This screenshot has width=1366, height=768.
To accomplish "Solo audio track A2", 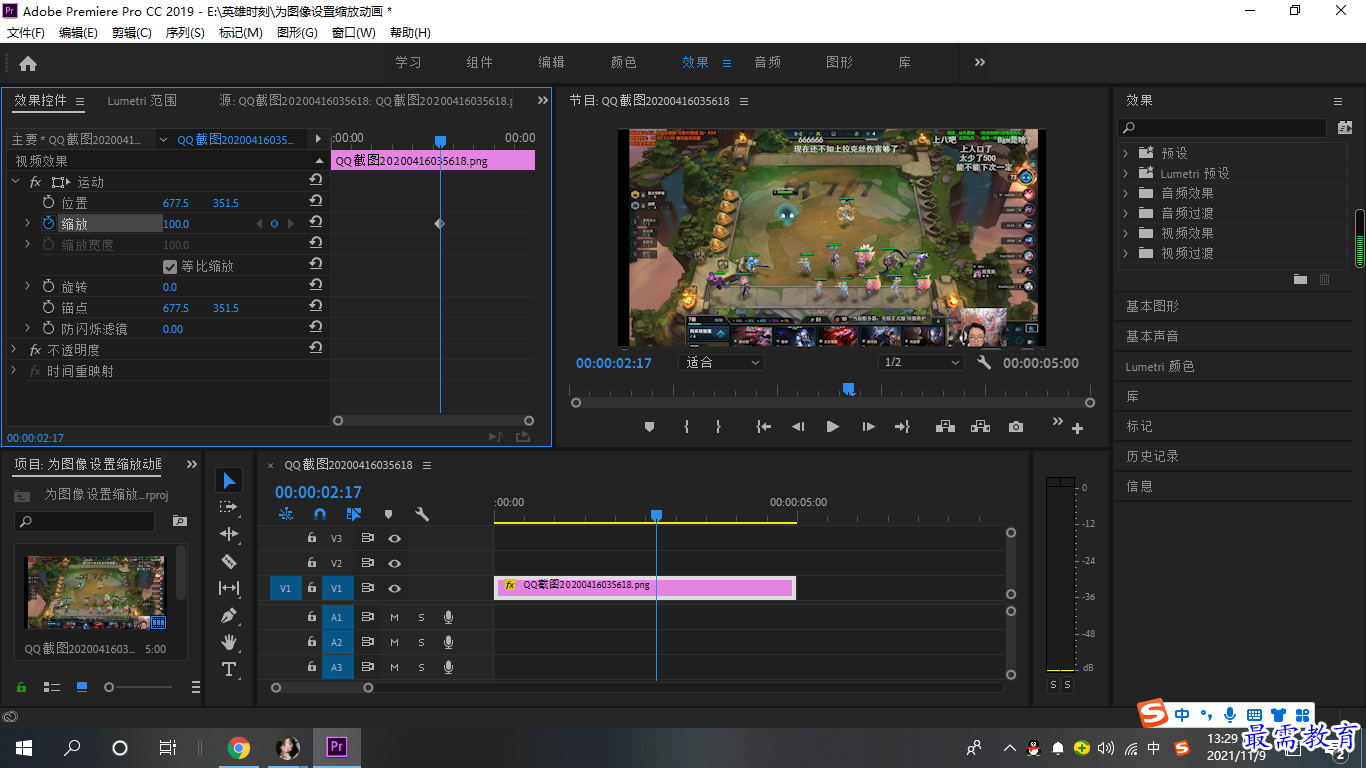I will click(x=421, y=642).
